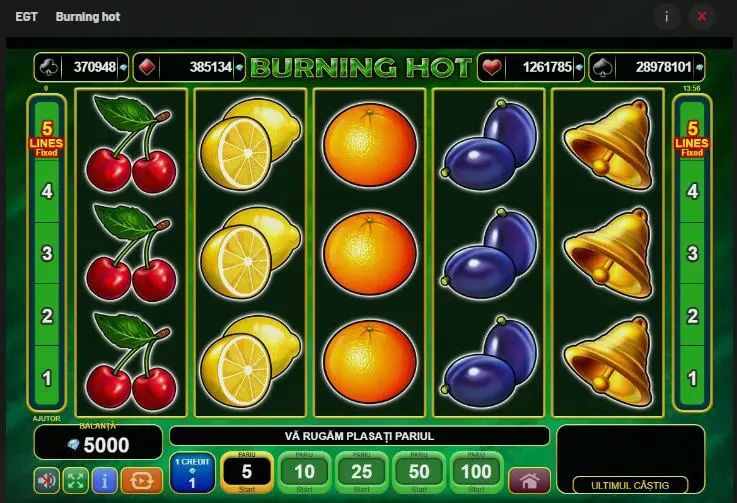Start spin with bet 5
Image resolution: width=737 pixels, height=503 pixels.
247,472
